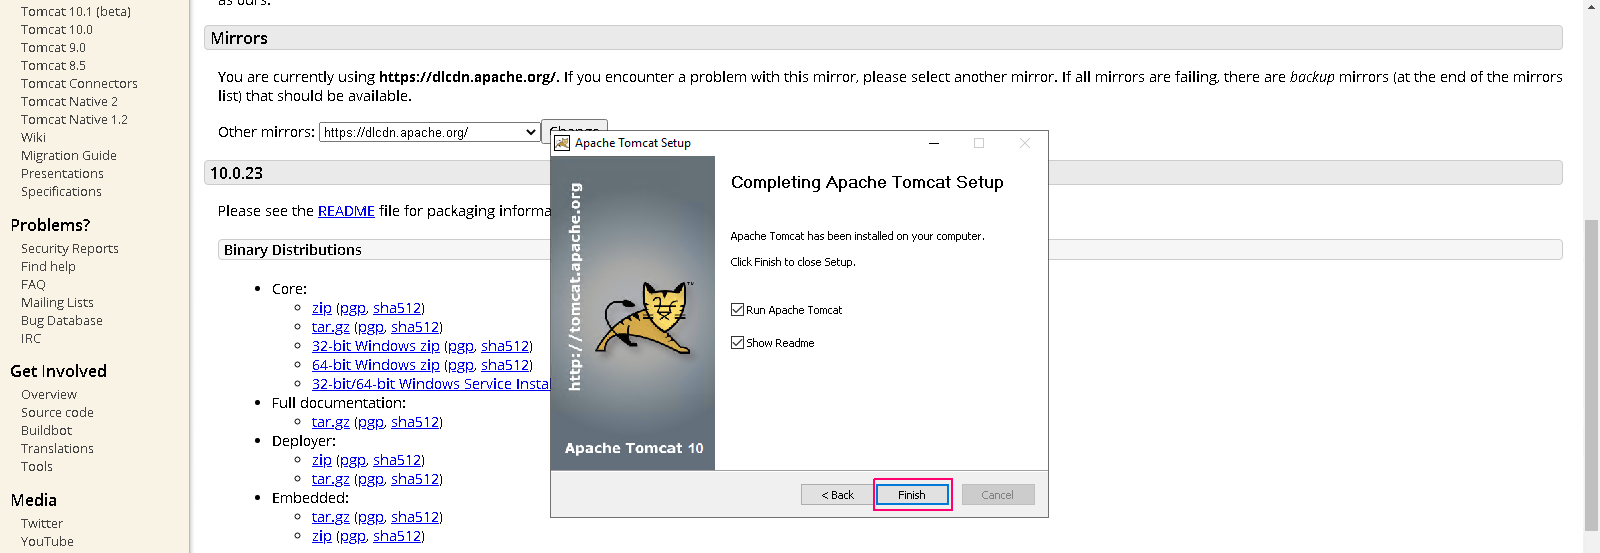The height and width of the screenshot is (553, 1600).
Task: Click the Core tar.gz download link
Action: click(331, 327)
